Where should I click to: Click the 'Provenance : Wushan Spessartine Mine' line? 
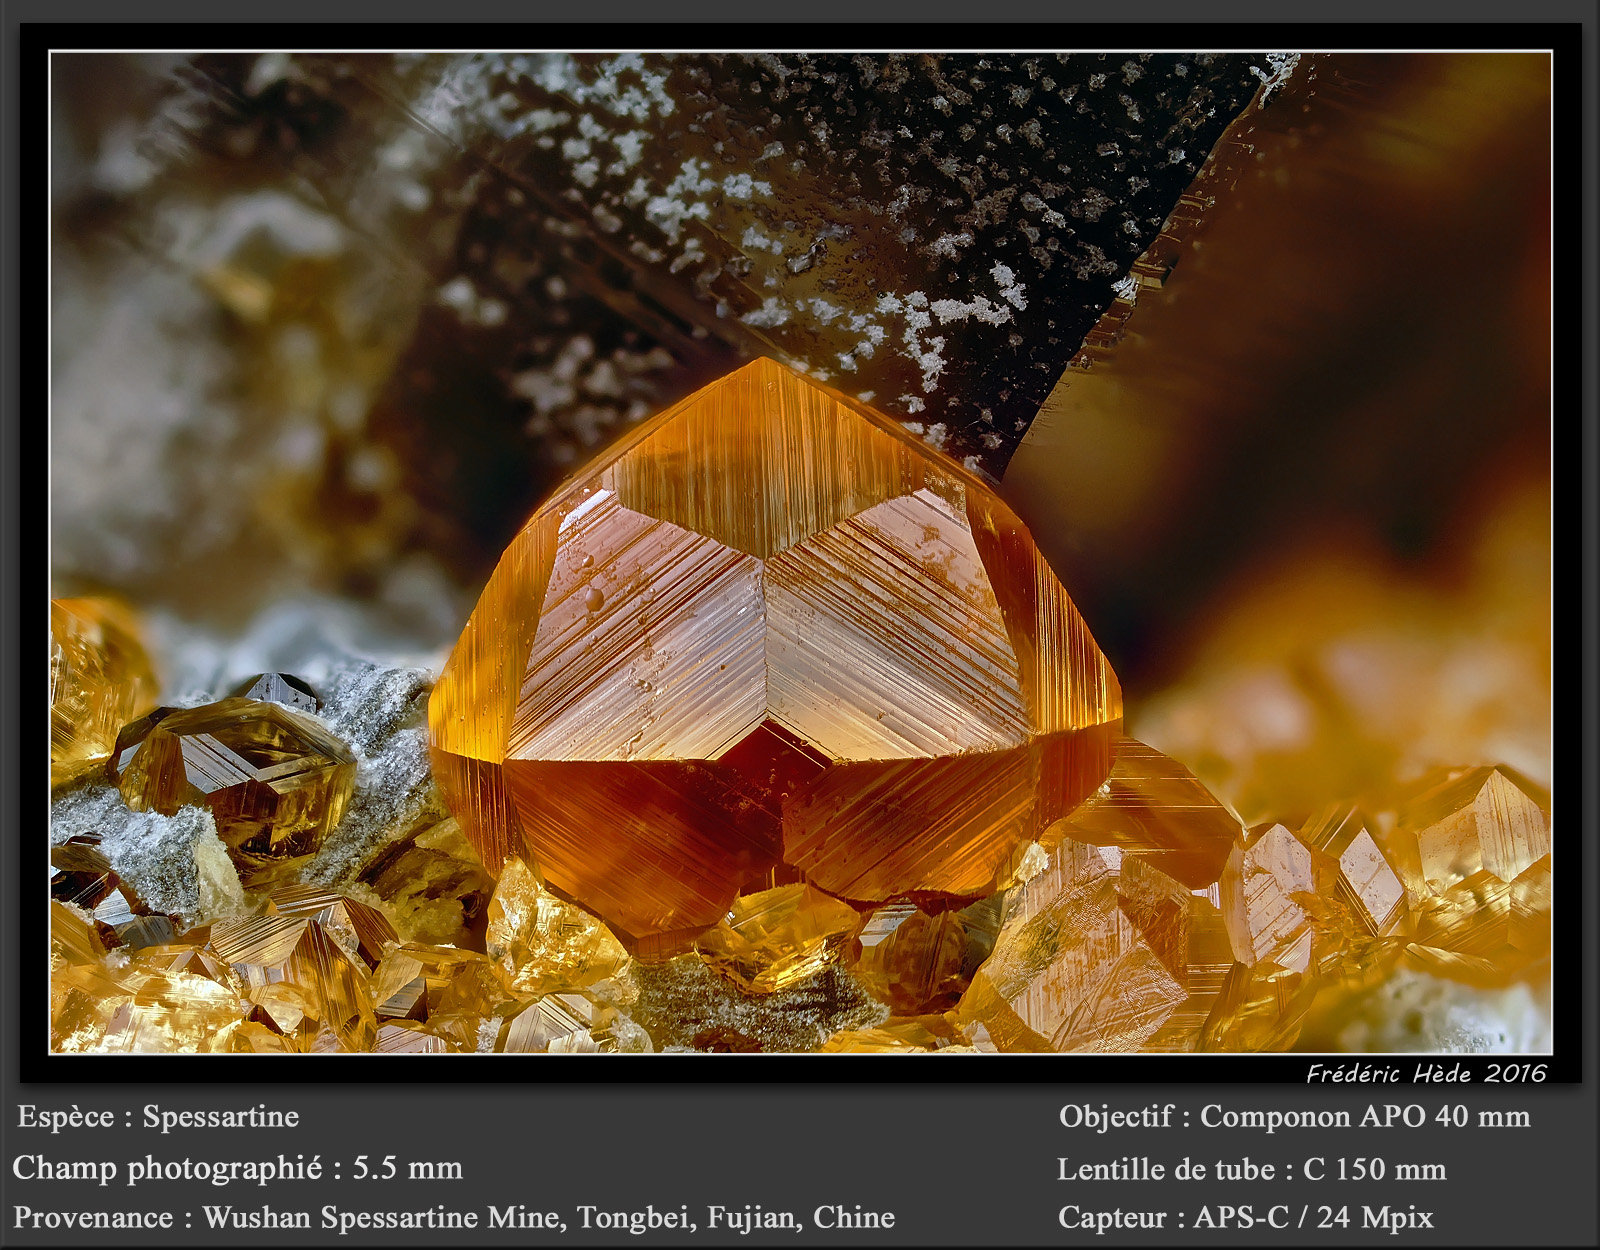(454, 1218)
